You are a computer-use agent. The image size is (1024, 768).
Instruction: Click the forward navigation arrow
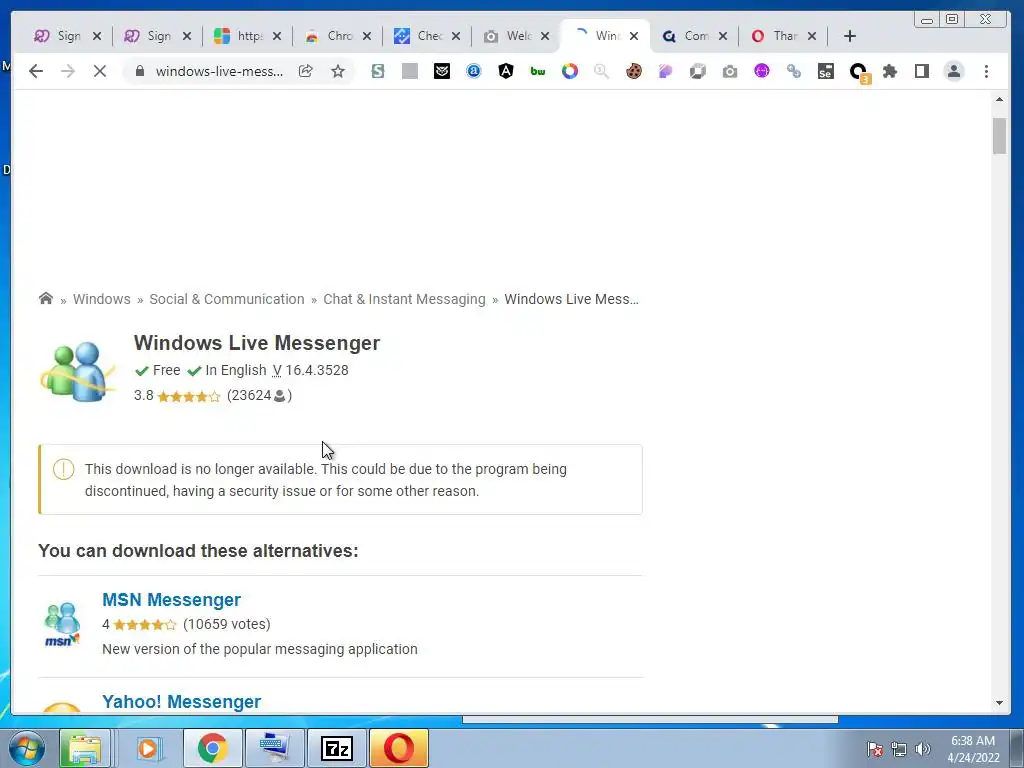[68, 71]
